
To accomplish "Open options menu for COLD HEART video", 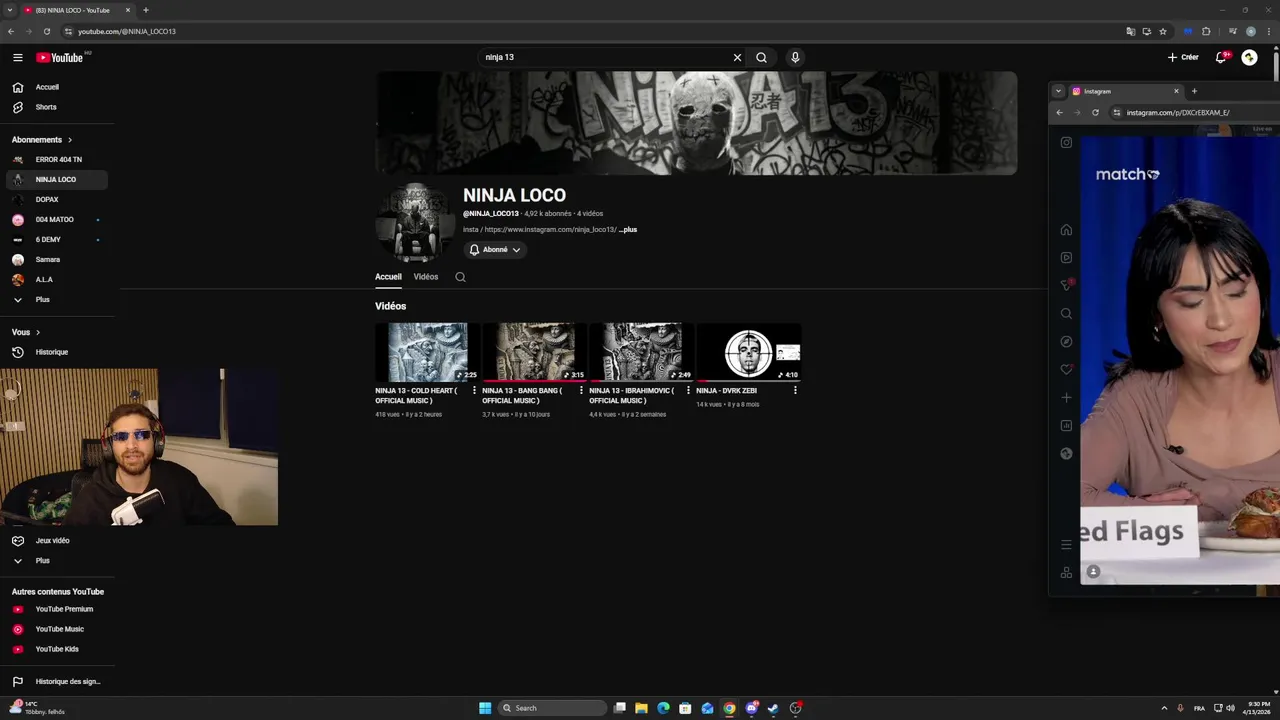I will [474, 391].
